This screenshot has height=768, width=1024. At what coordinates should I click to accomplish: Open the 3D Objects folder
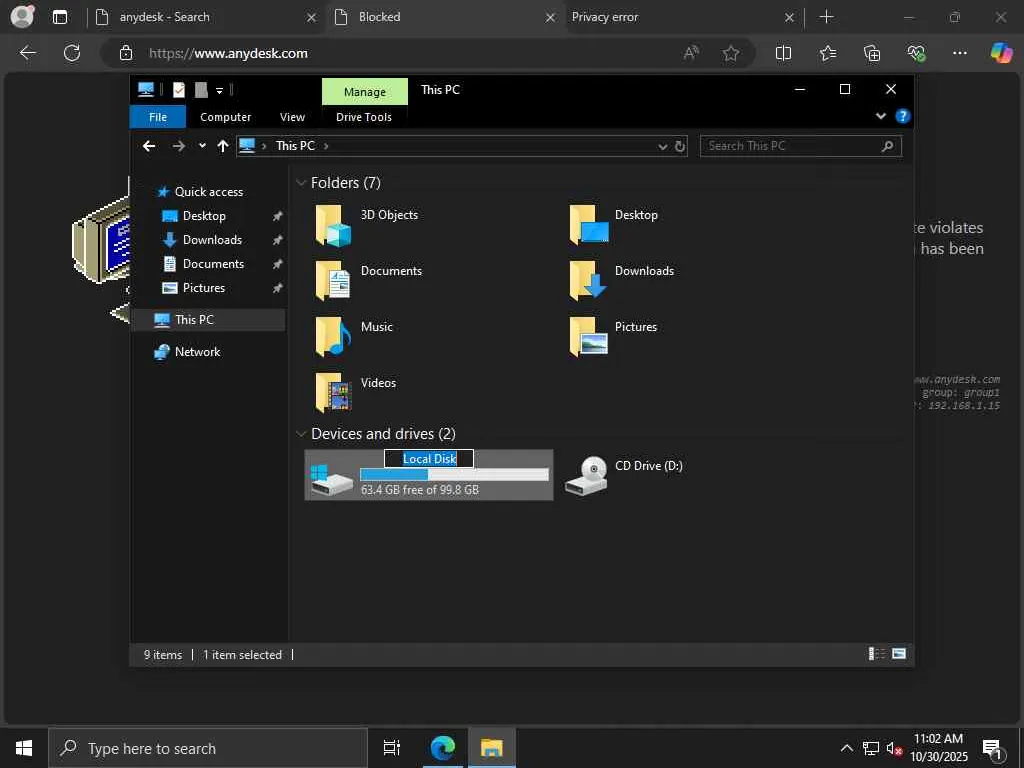pos(367,225)
